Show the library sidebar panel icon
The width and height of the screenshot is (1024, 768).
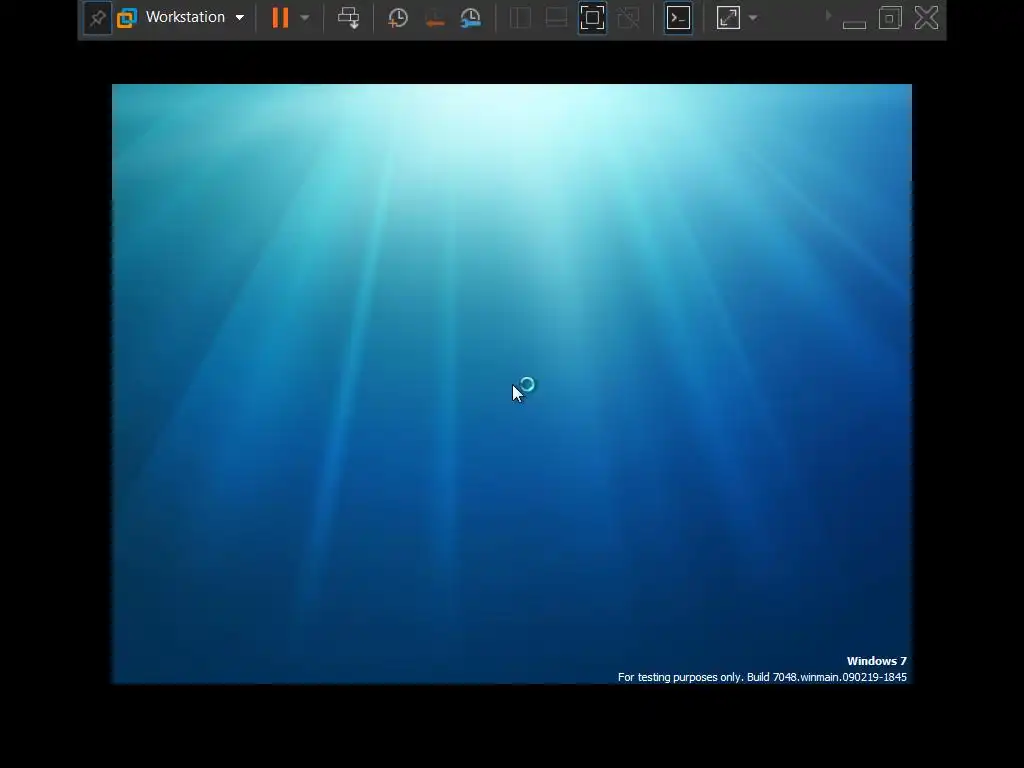[520, 18]
